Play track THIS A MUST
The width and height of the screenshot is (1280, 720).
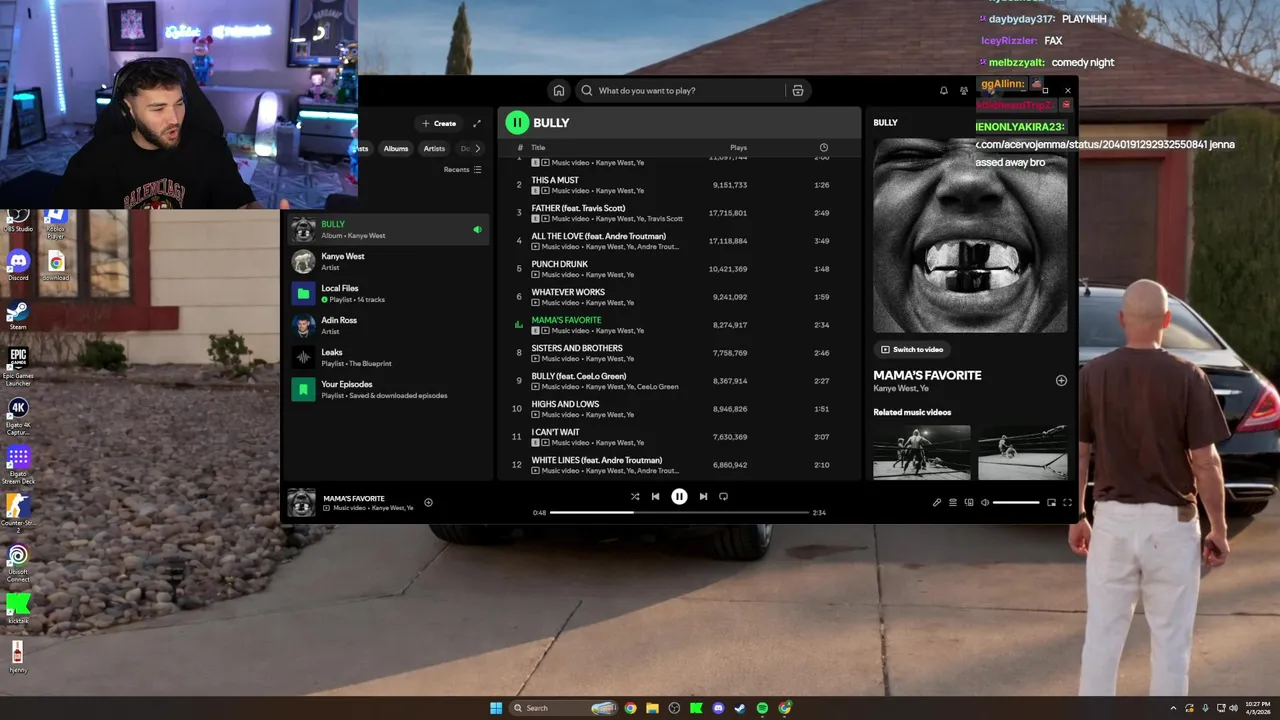678,185
